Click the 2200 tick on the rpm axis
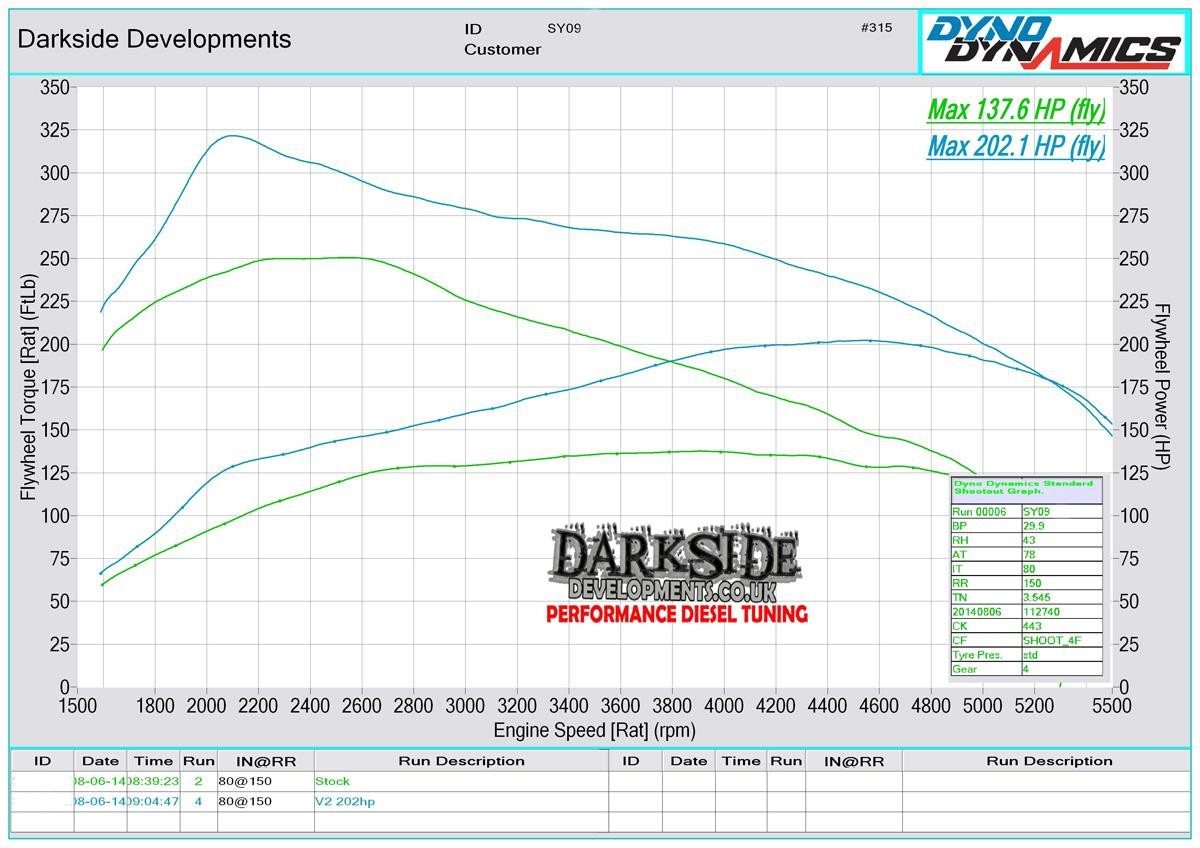The width and height of the screenshot is (1200, 848). pos(258,705)
